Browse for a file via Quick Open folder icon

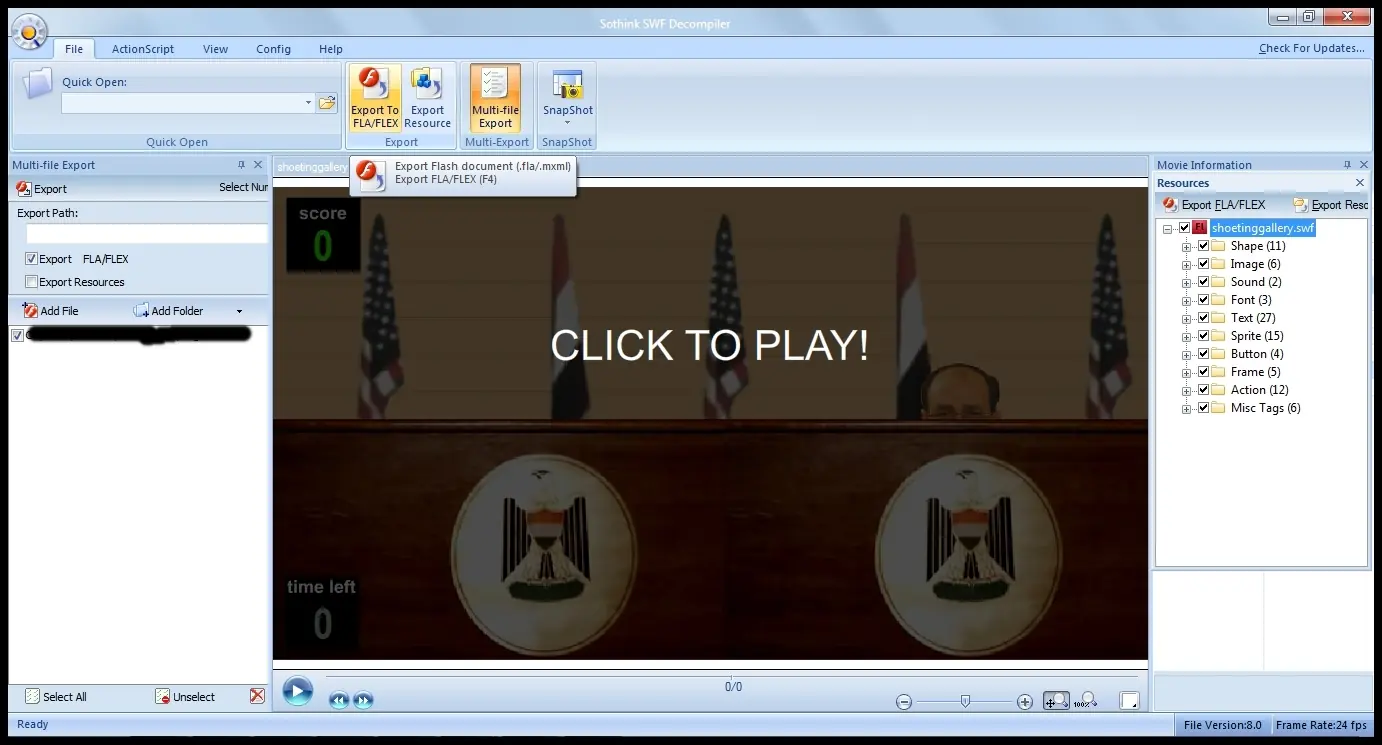coord(327,103)
